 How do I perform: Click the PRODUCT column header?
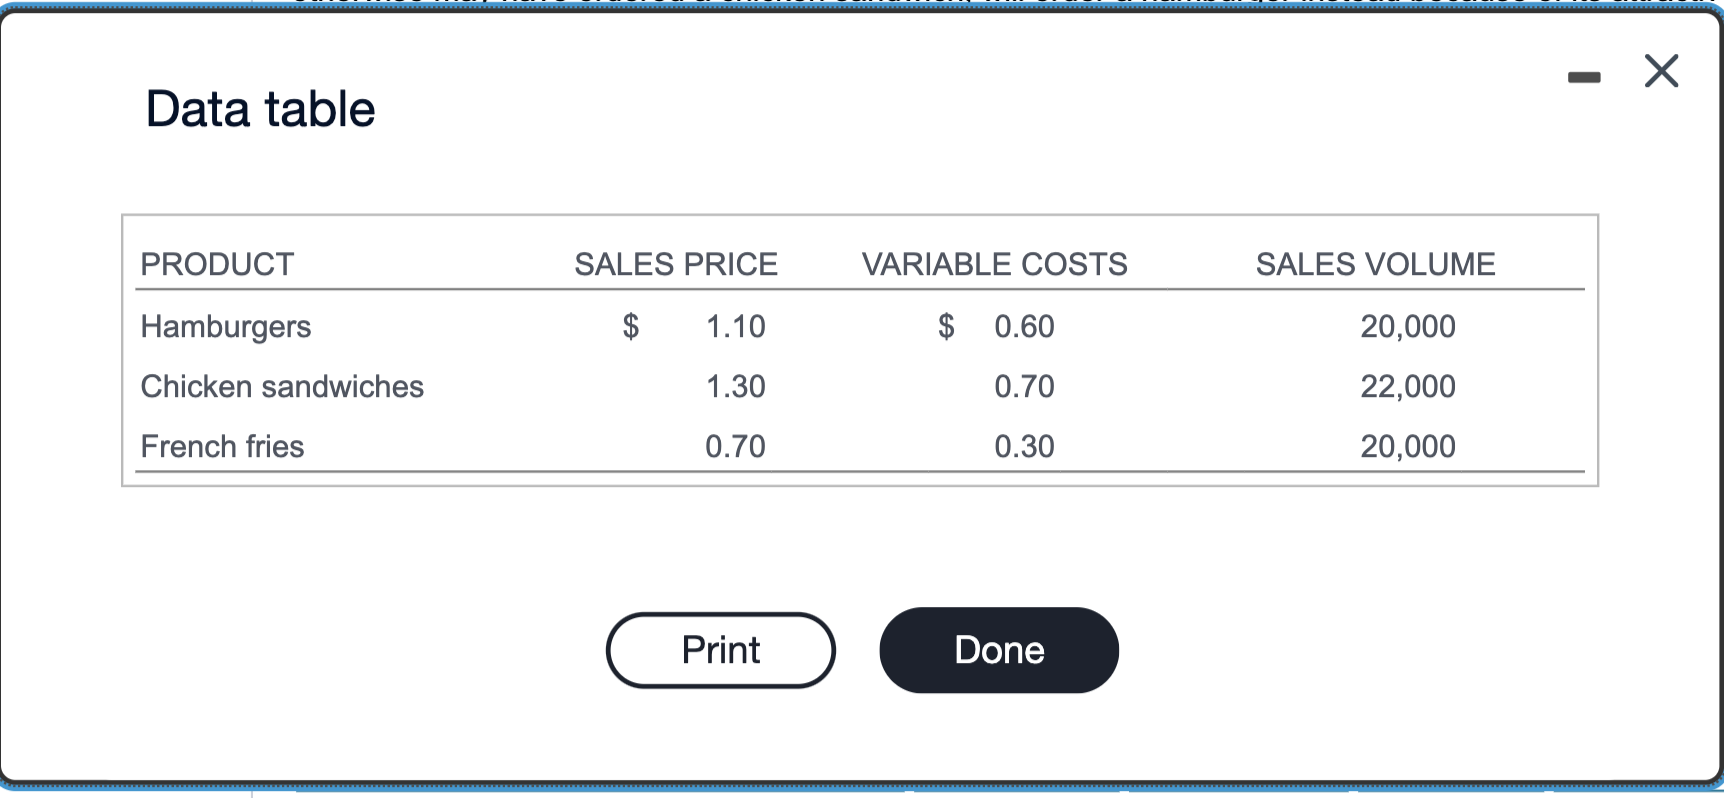point(217,264)
